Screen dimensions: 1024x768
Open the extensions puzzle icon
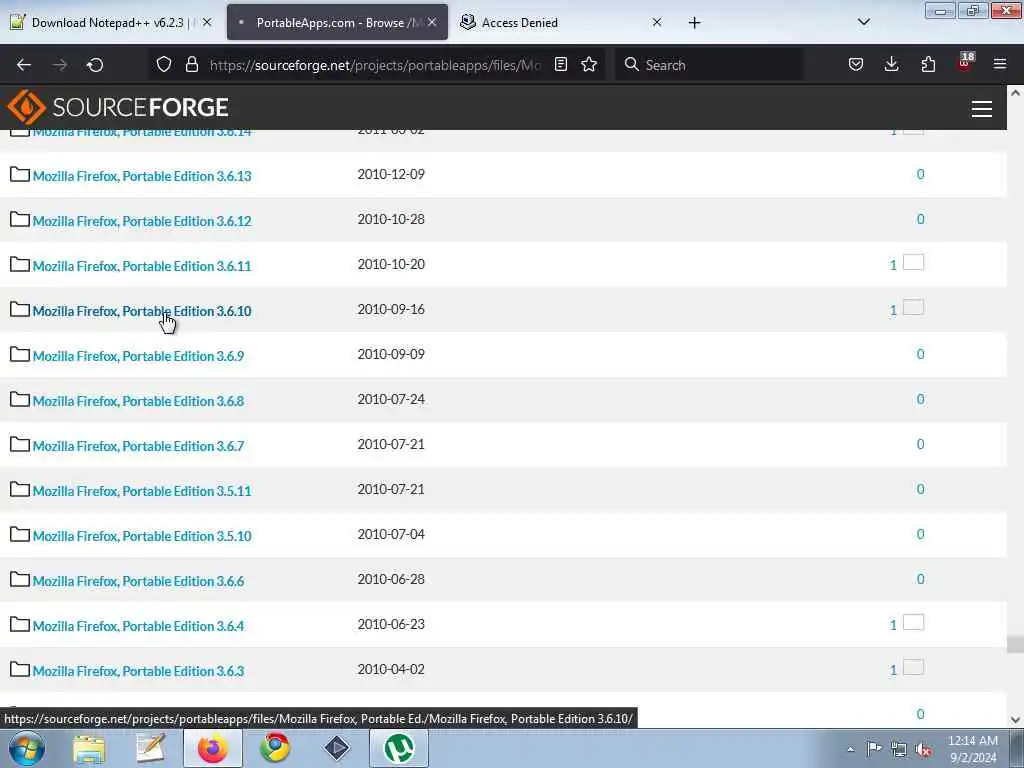tap(928, 64)
